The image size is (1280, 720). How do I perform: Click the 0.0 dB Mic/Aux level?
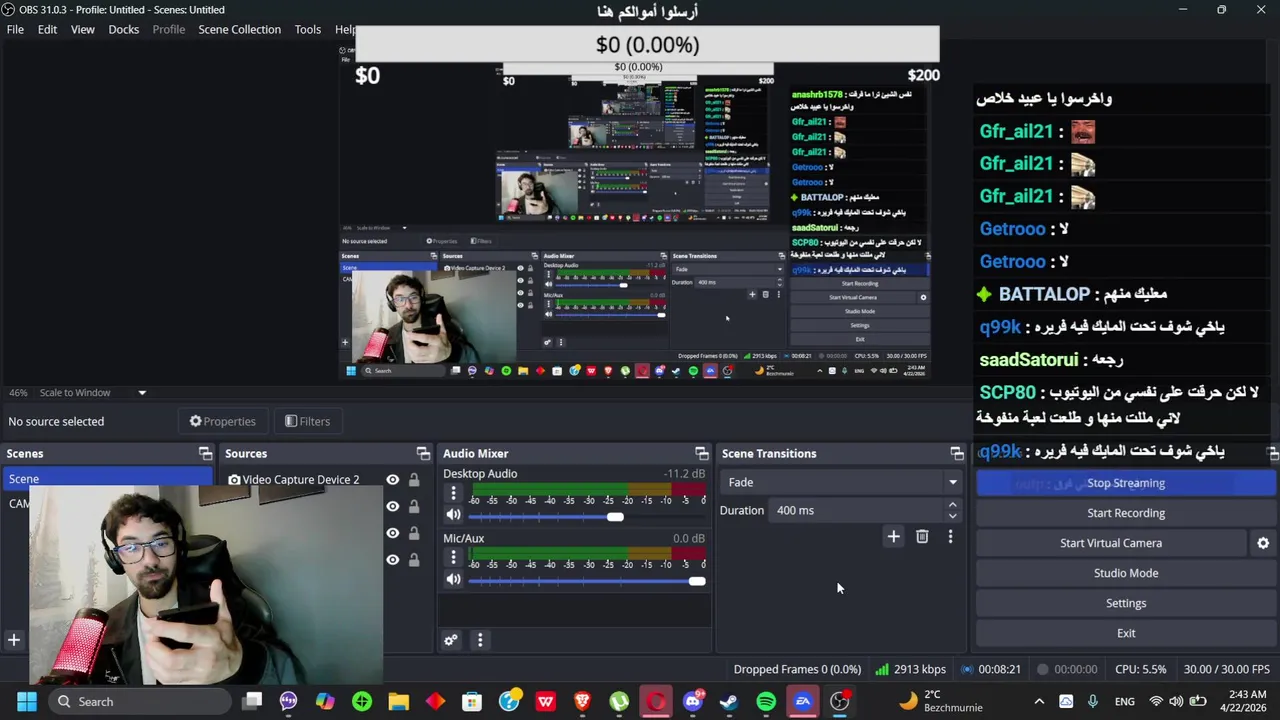689,538
